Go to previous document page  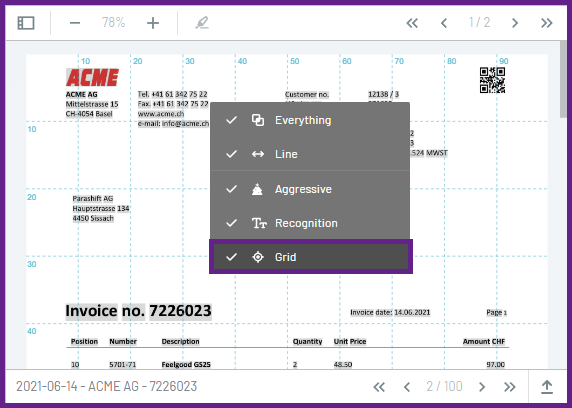pos(444,23)
